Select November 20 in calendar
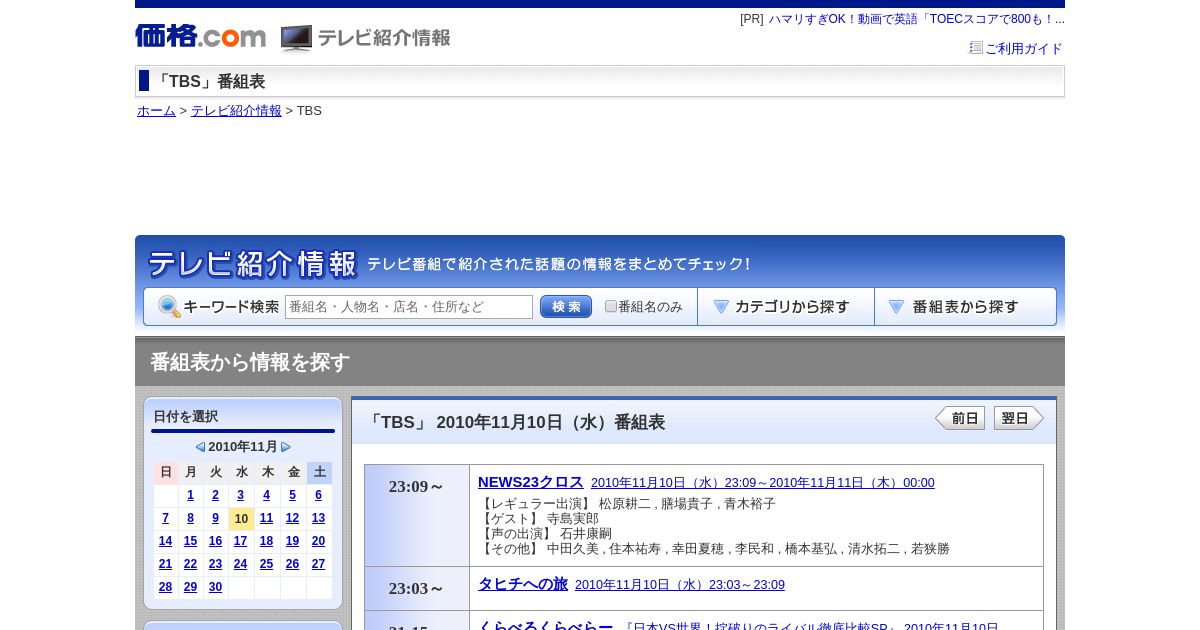This screenshot has width=1200, height=630. [318, 541]
